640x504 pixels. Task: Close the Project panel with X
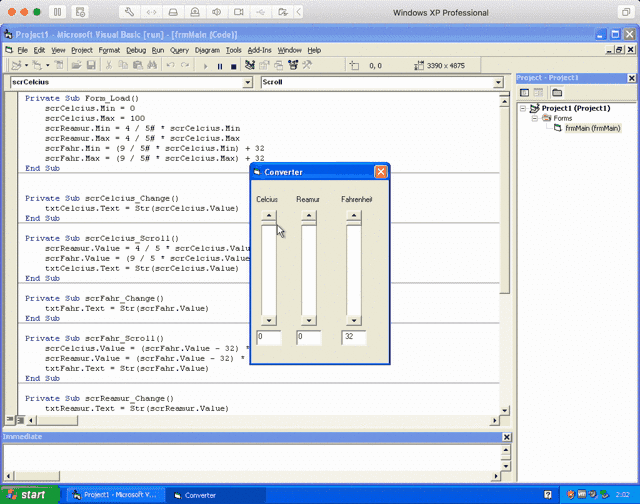pyautogui.click(x=631, y=78)
